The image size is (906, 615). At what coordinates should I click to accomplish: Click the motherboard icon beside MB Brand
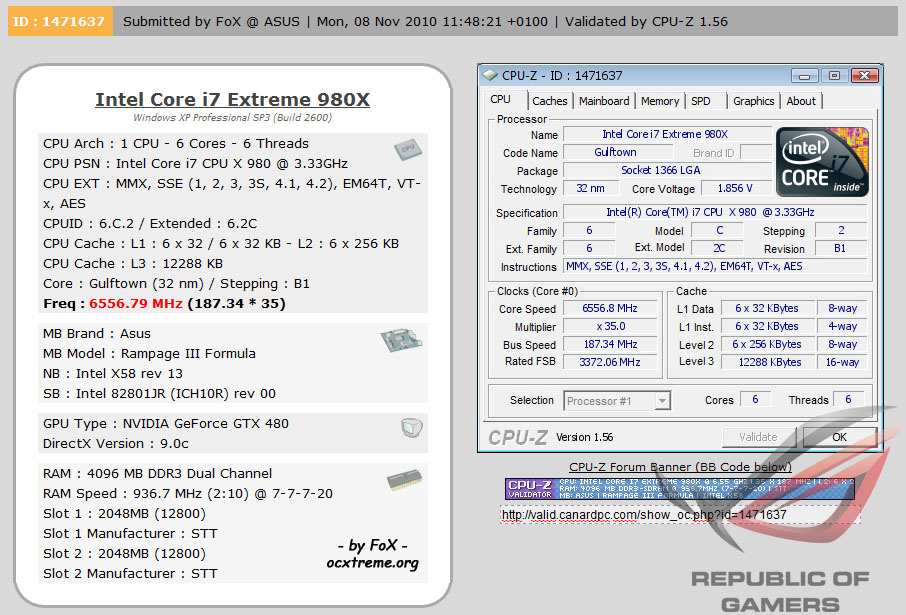[x=401, y=340]
